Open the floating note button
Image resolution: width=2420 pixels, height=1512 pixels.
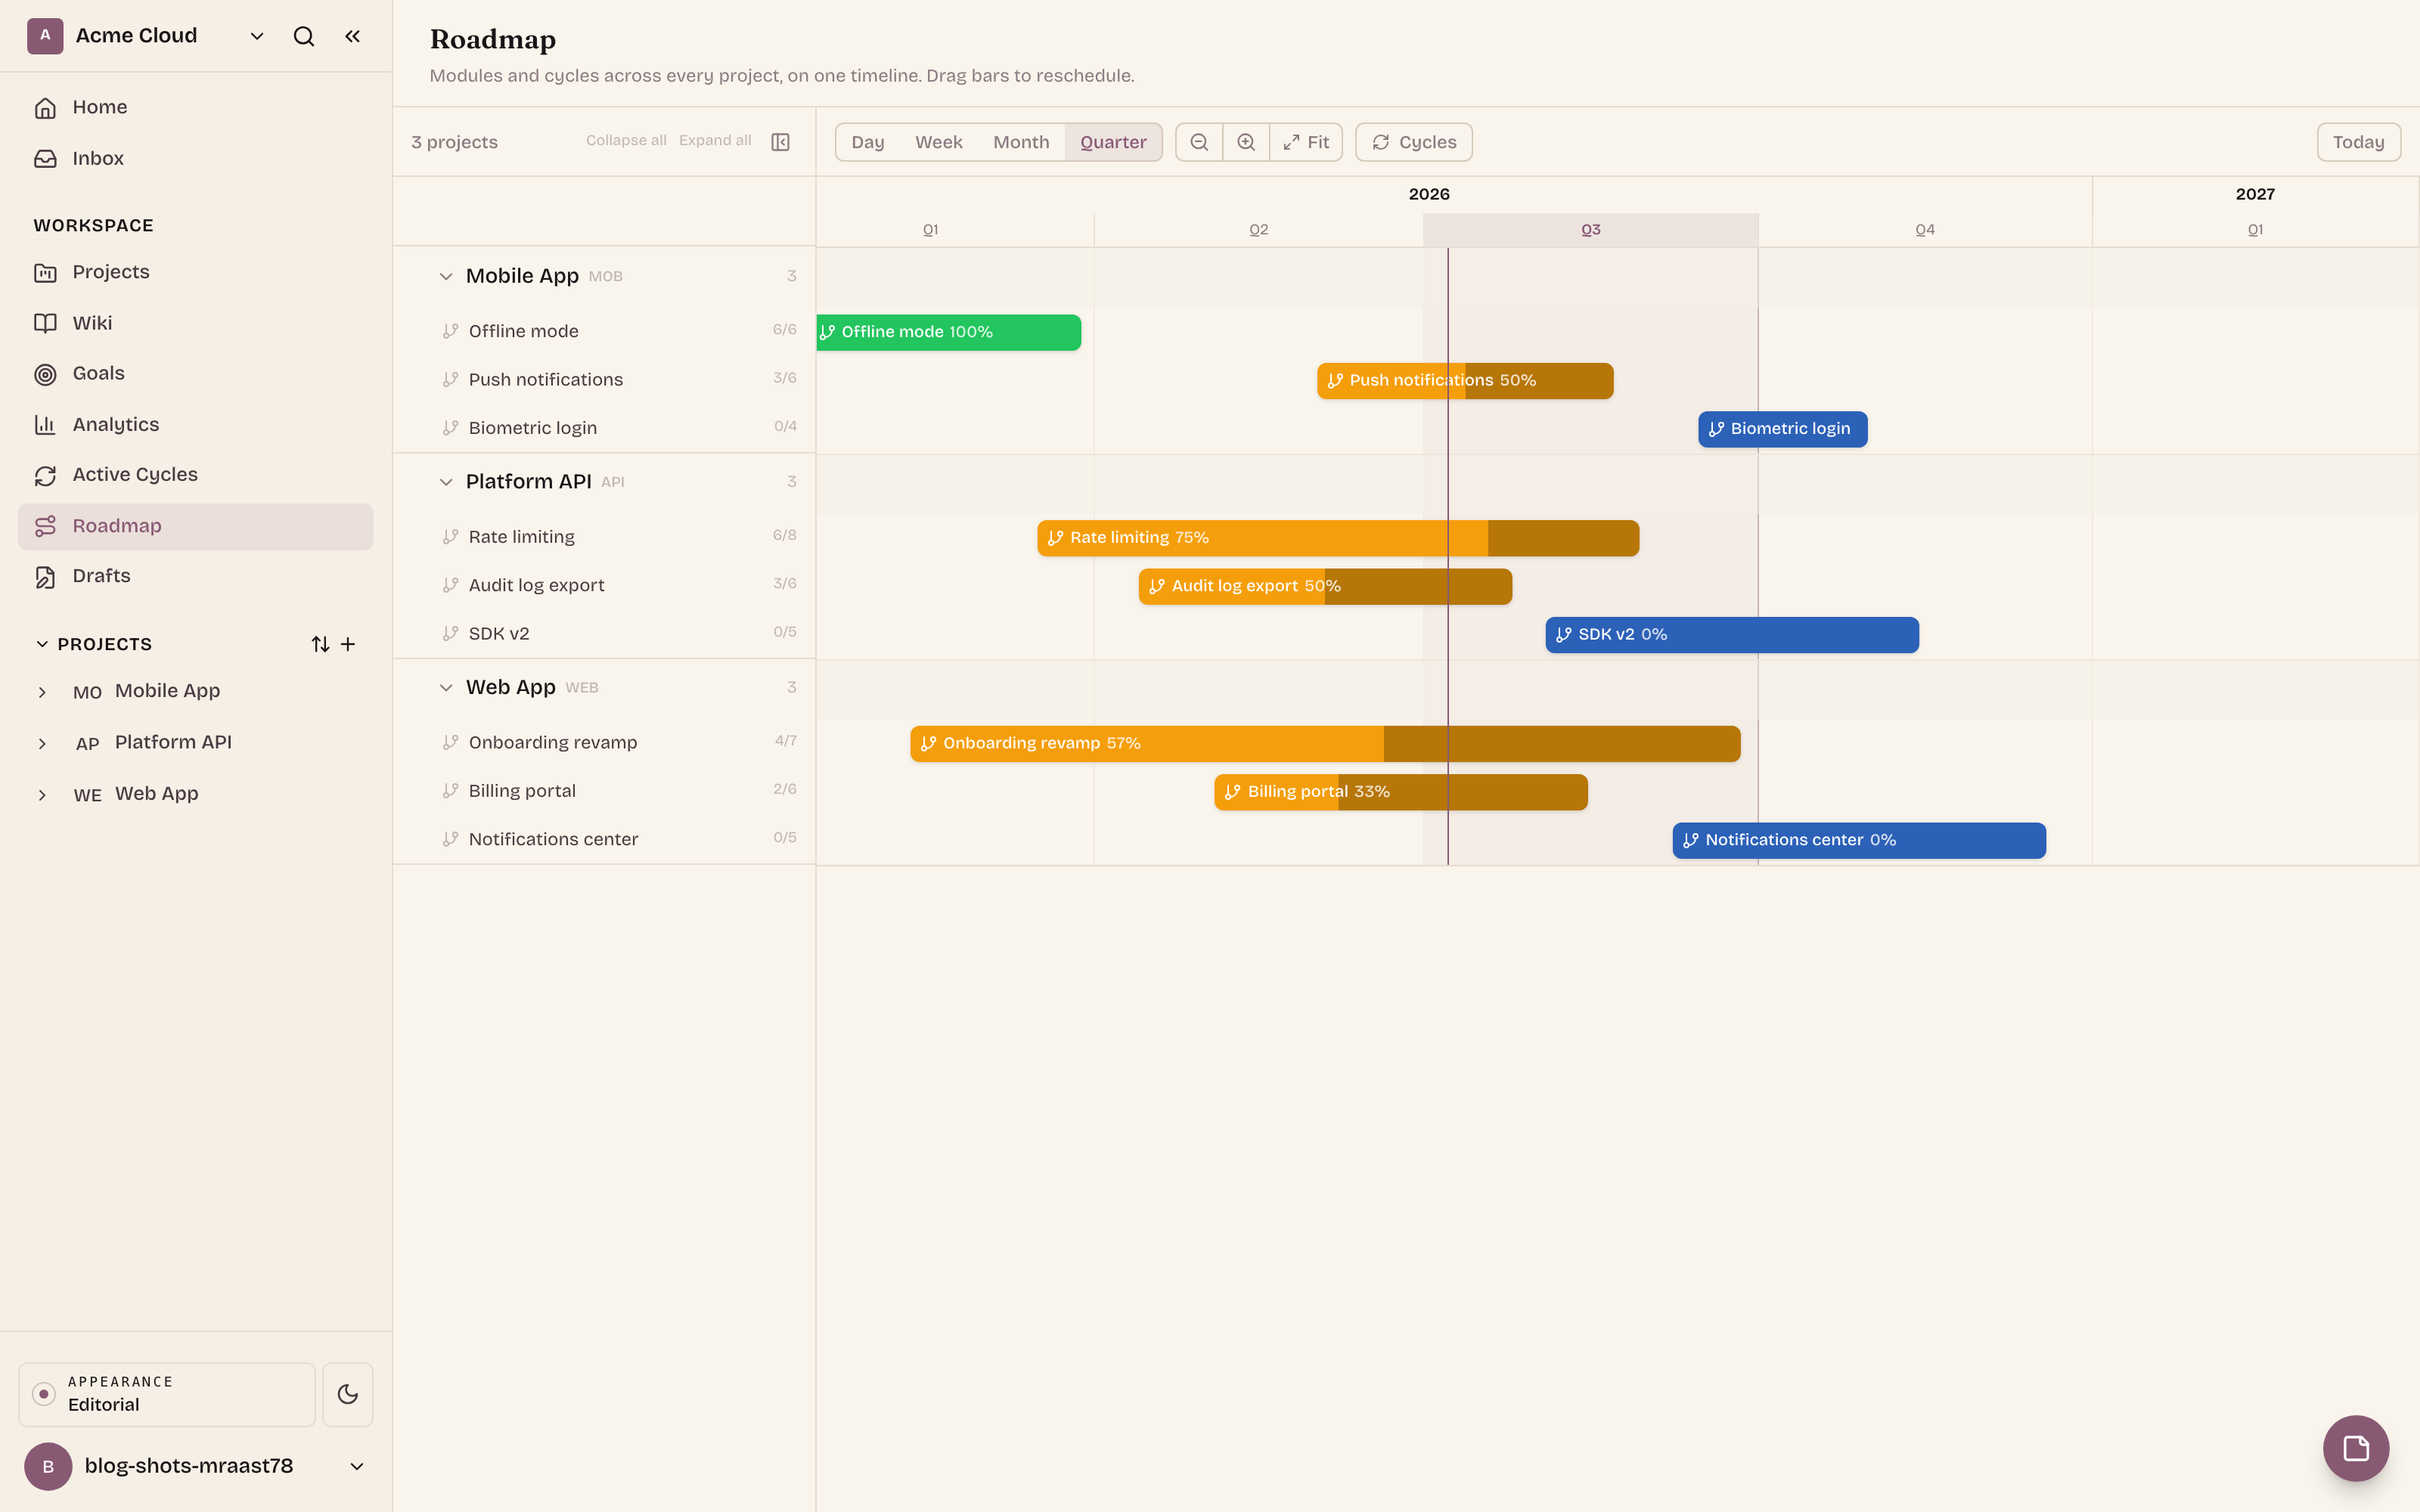[x=2356, y=1448]
